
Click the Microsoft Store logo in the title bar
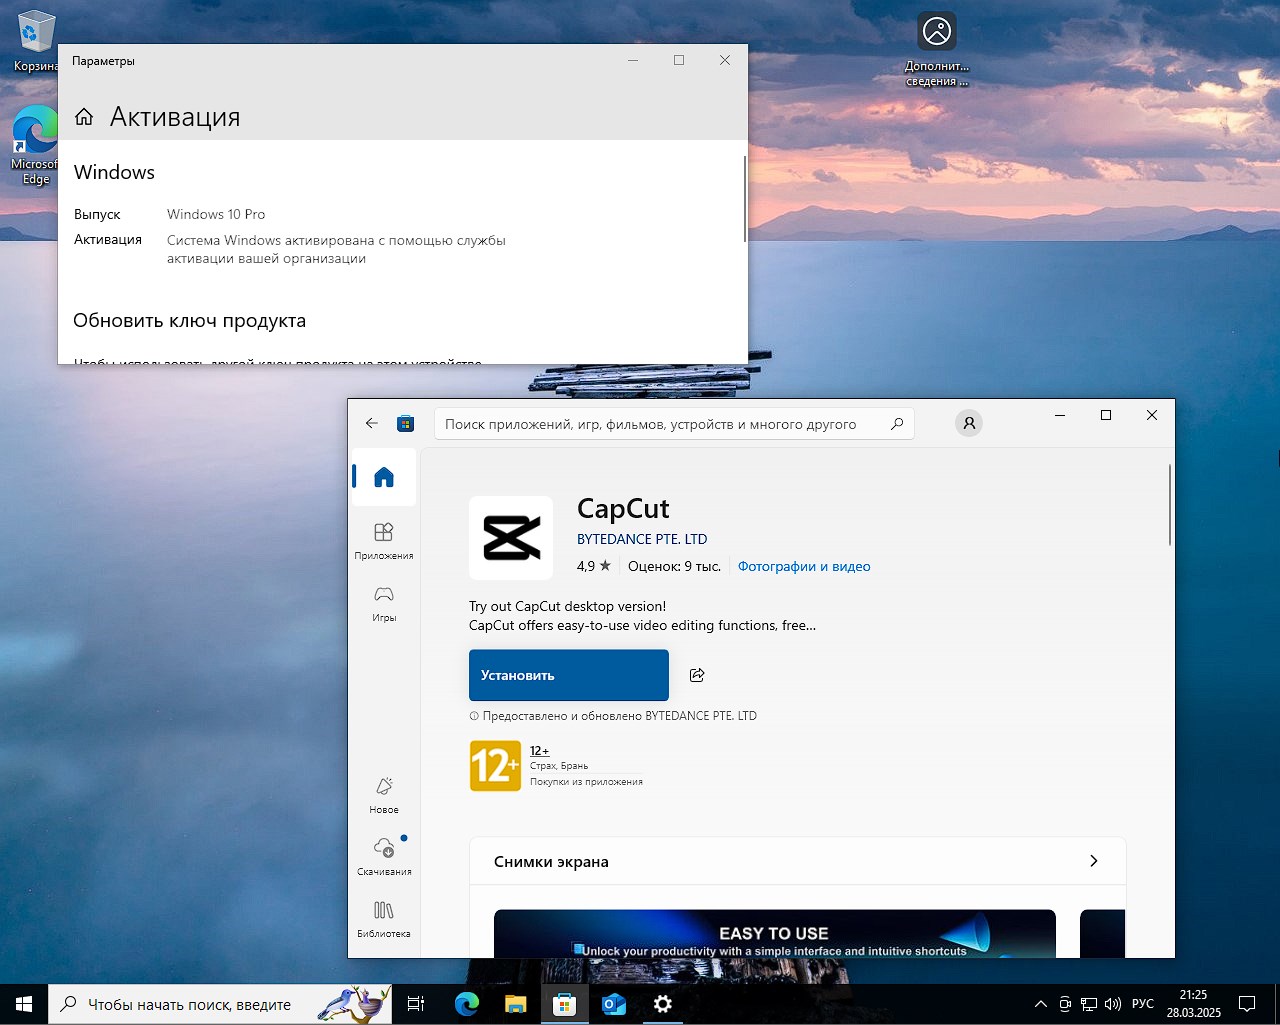[x=405, y=424]
